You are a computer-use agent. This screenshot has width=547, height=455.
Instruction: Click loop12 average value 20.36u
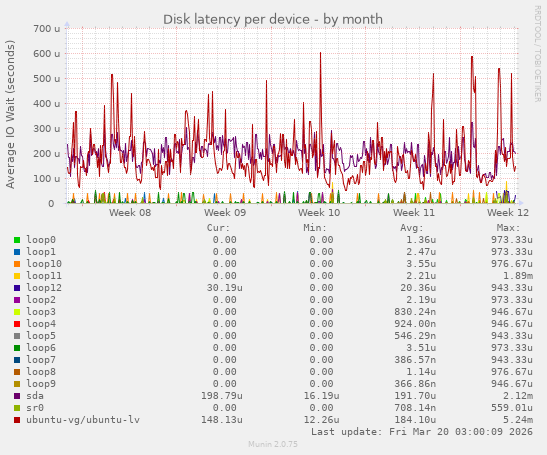[x=418, y=288]
